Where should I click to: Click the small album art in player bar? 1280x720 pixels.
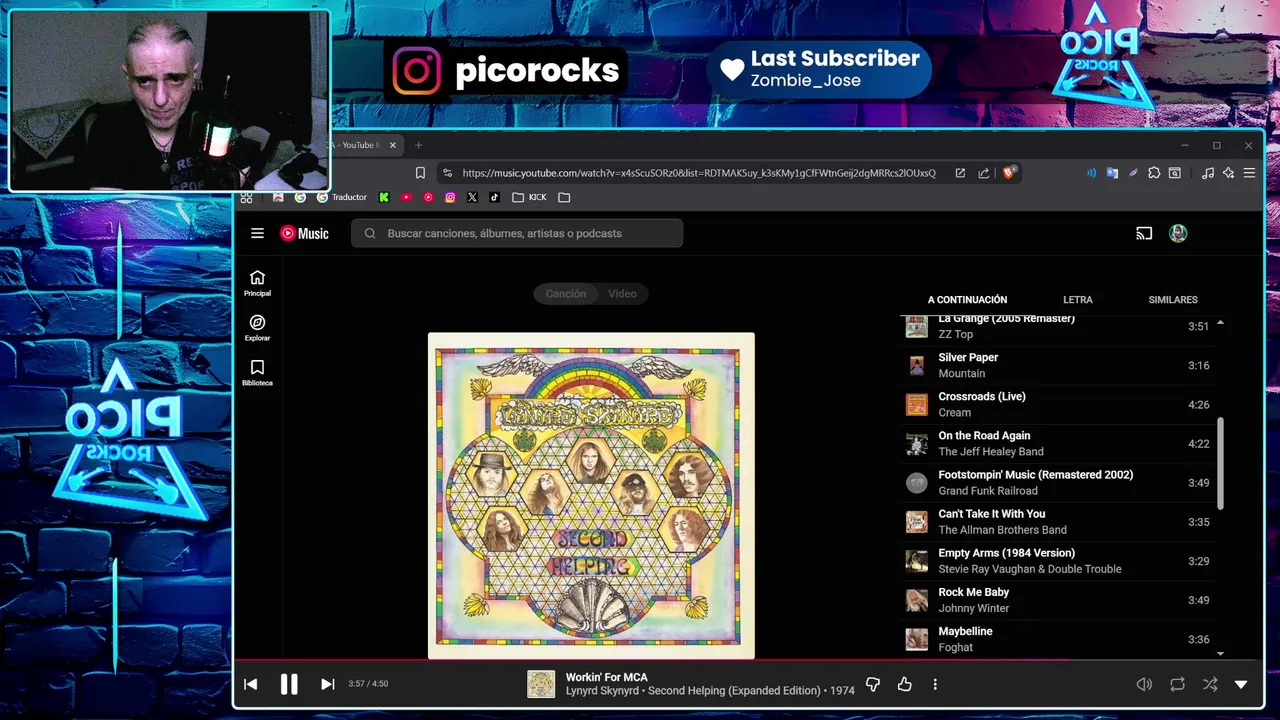(x=541, y=684)
